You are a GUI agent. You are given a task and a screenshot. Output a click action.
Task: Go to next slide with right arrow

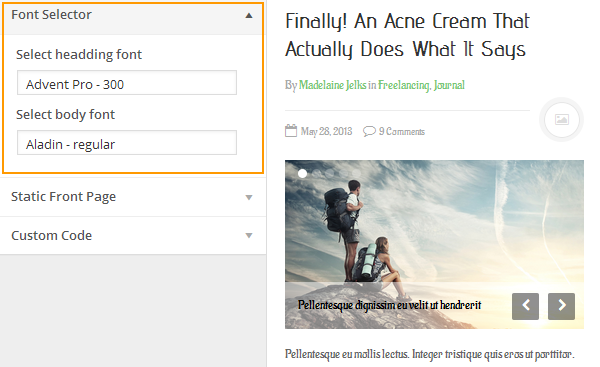561,306
